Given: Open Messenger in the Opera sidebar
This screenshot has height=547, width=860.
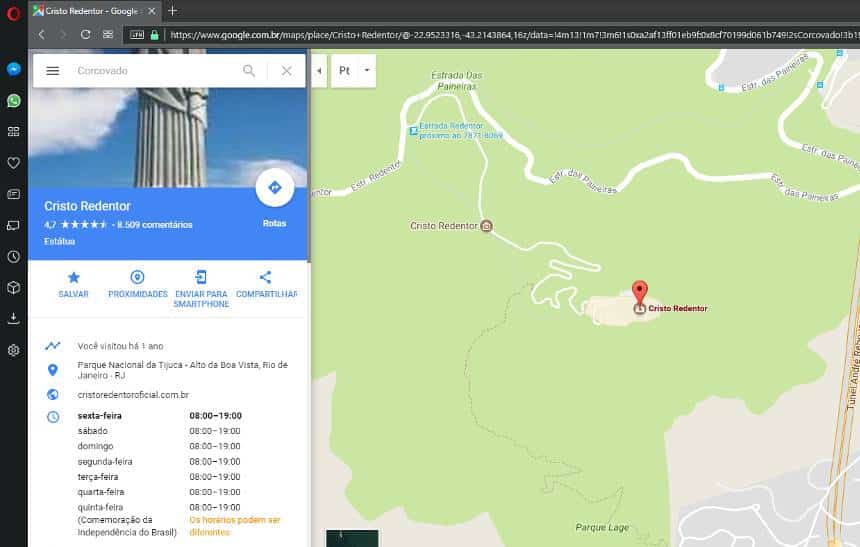Looking at the screenshot, I should point(14,69).
